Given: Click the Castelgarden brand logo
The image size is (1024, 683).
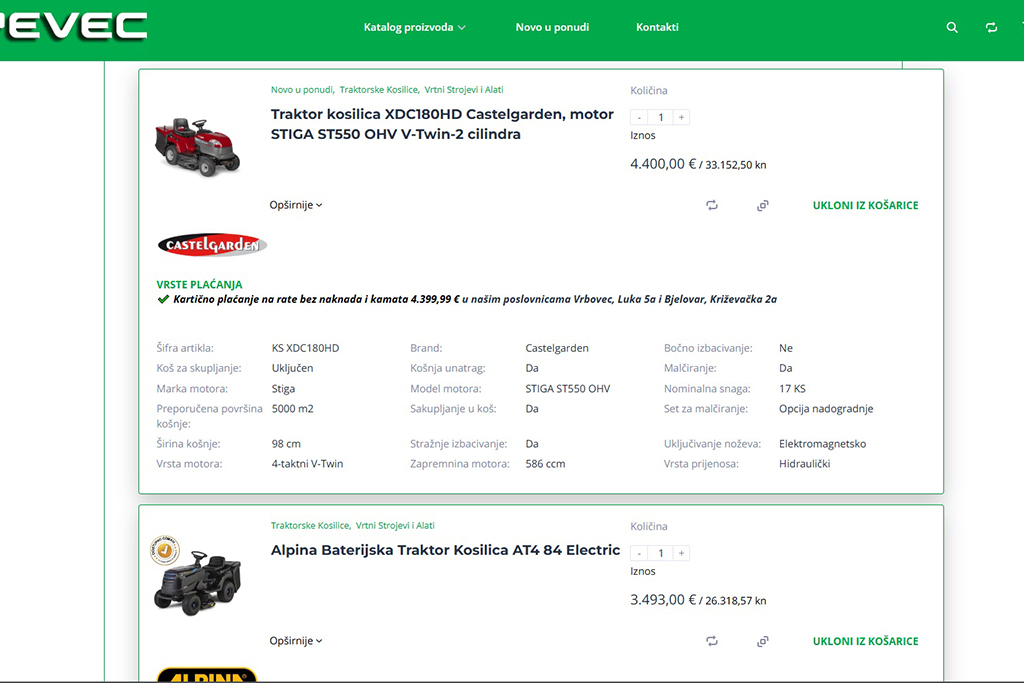Looking at the screenshot, I should point(210,243).
